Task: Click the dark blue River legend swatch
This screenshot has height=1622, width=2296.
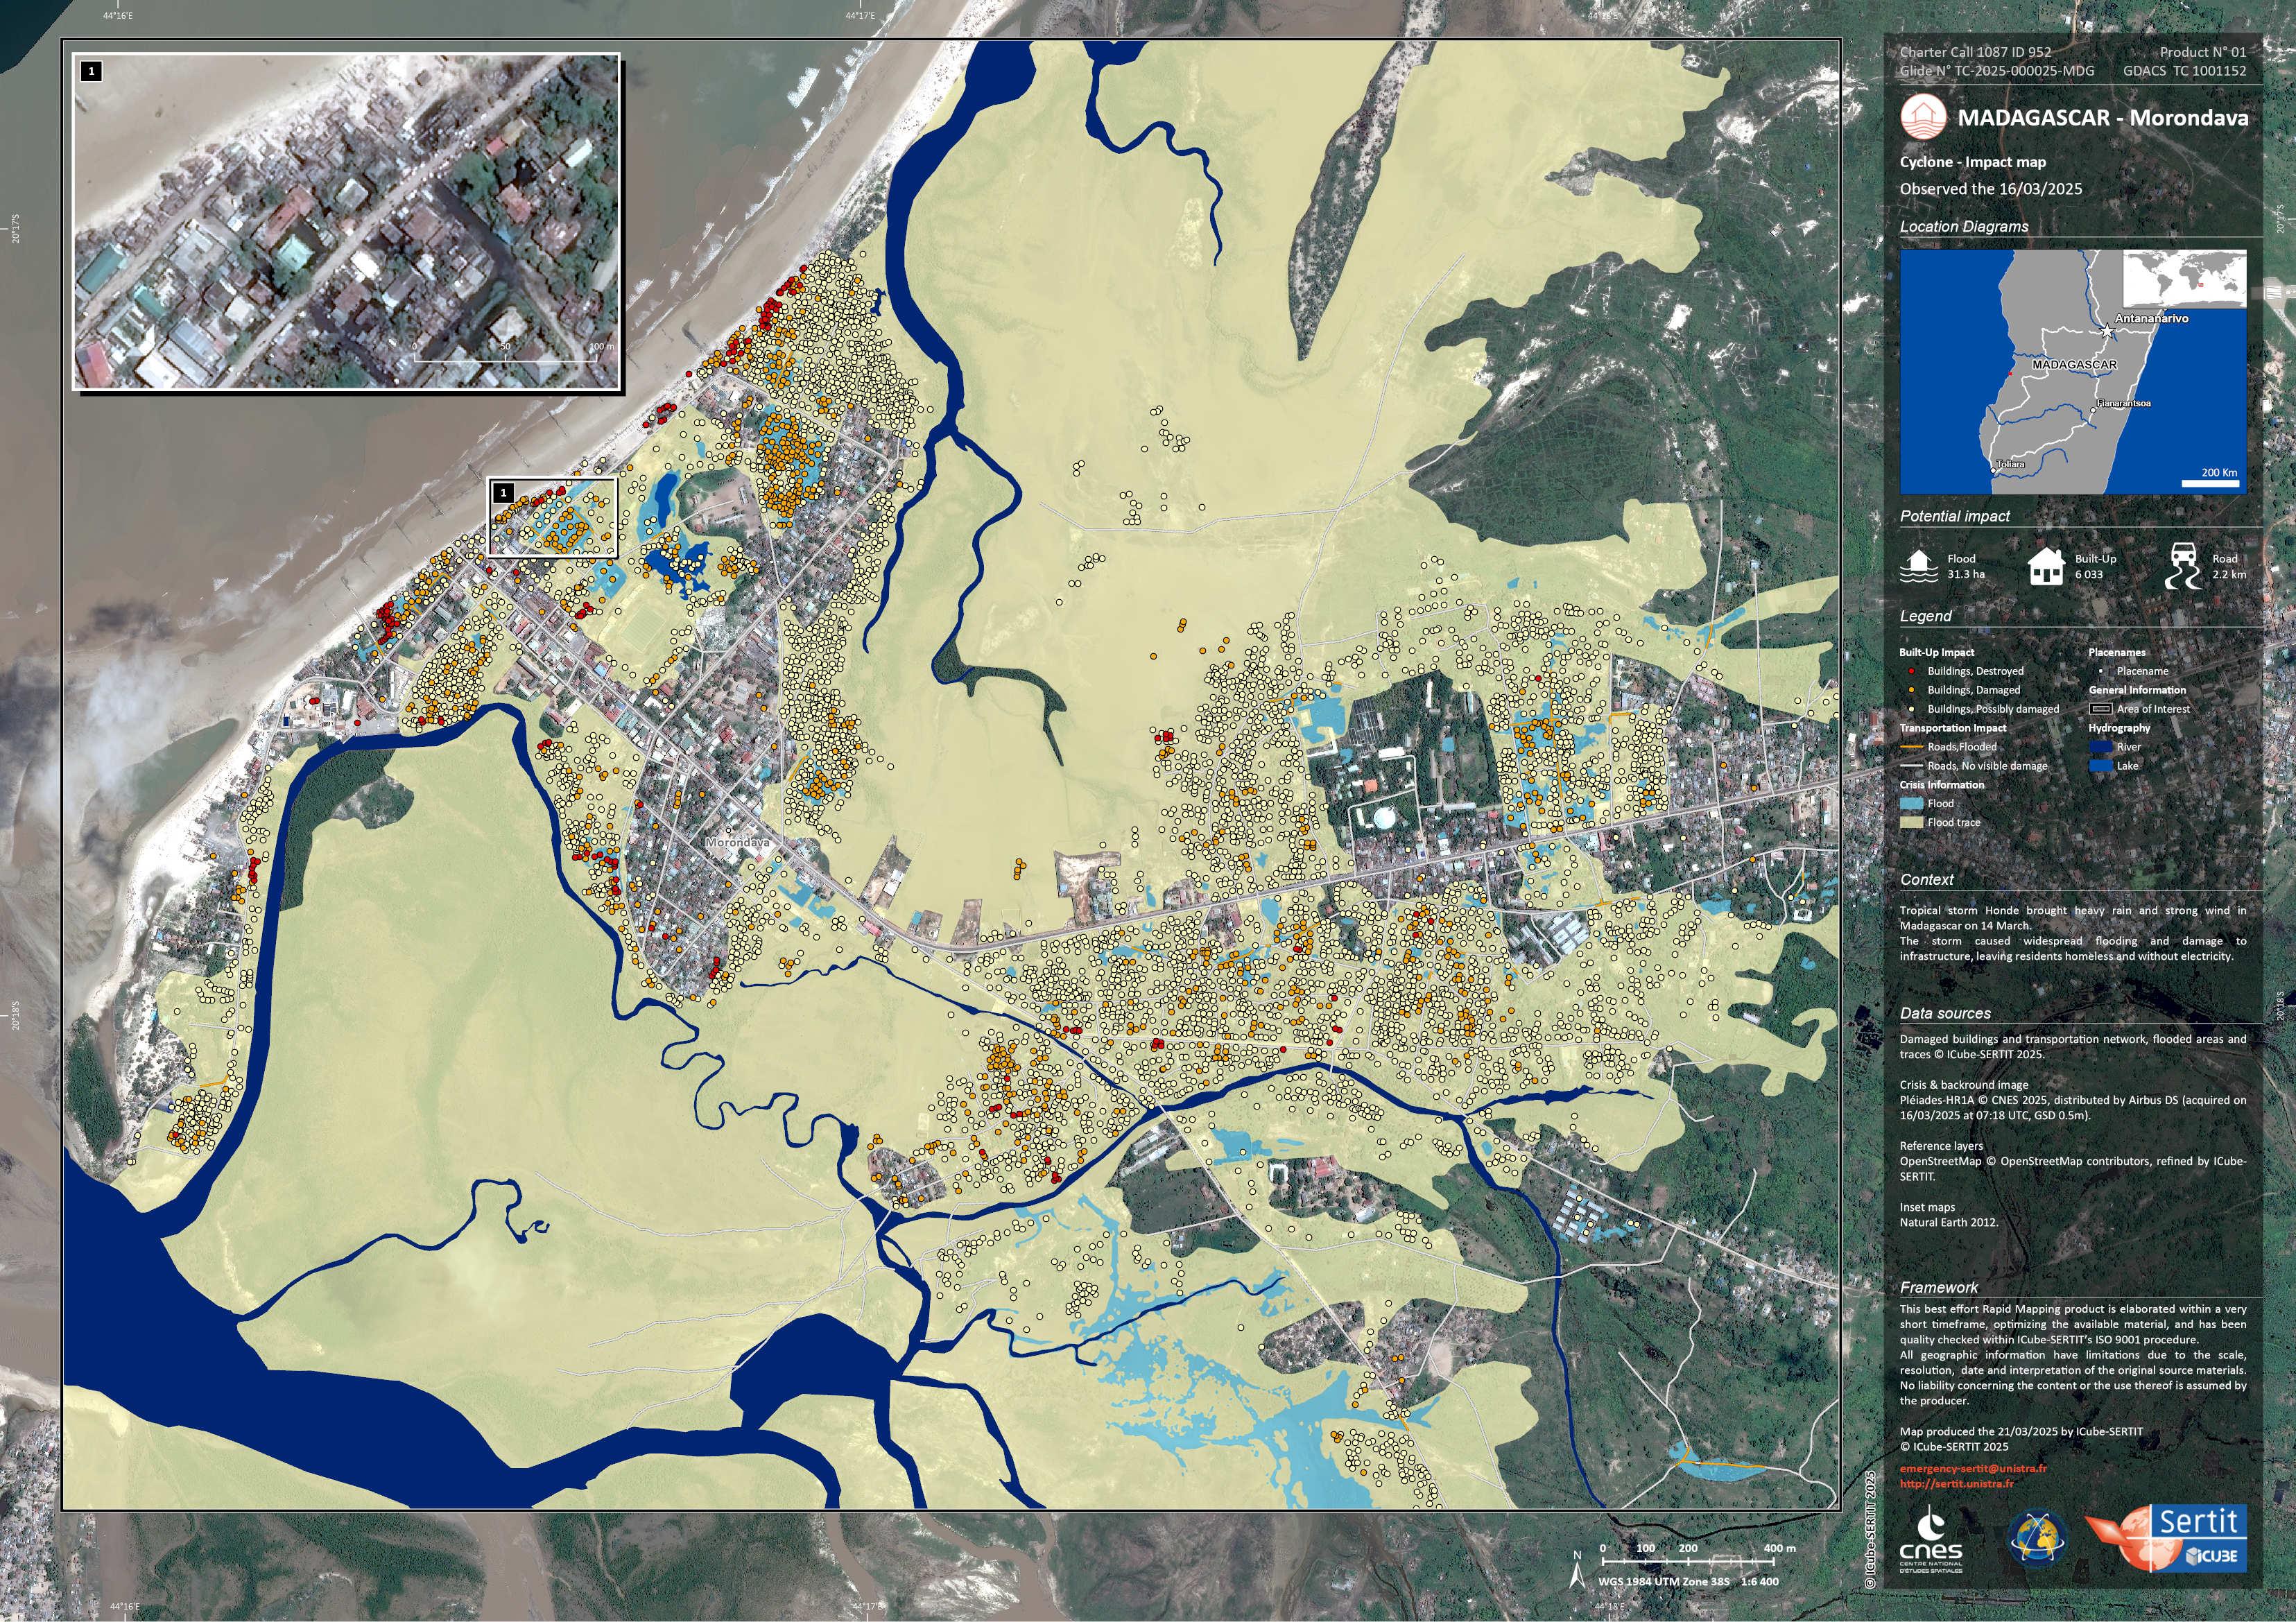Action: tap(2101, 747)
